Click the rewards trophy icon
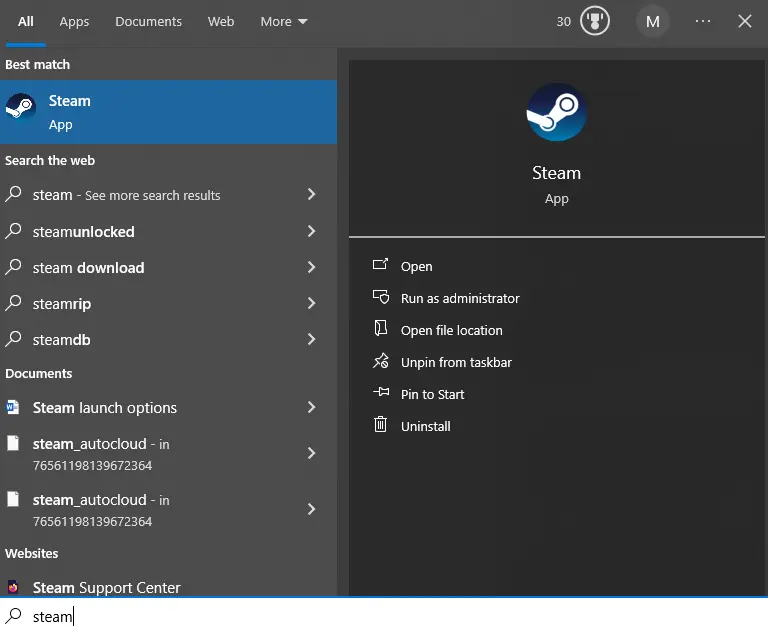 pos(595,21)
